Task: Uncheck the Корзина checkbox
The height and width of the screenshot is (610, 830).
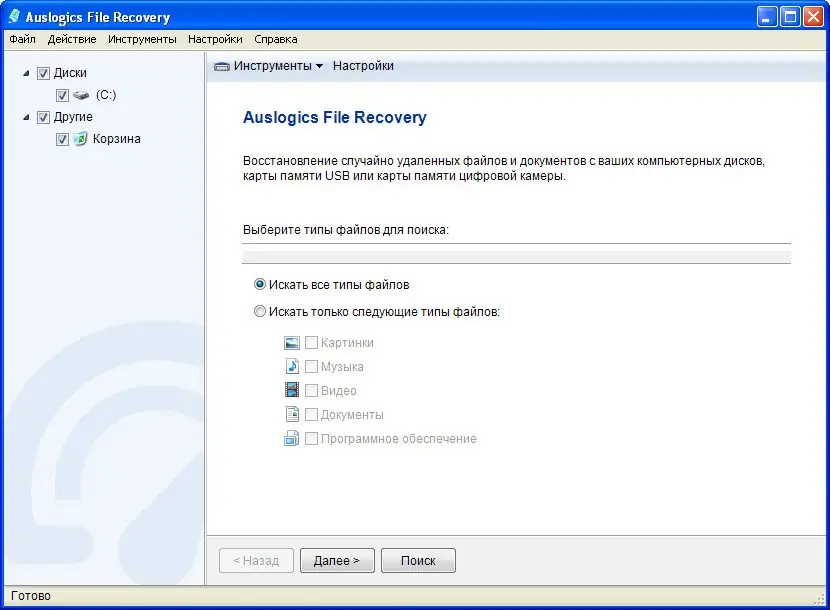Action: [x=62, y=139]
